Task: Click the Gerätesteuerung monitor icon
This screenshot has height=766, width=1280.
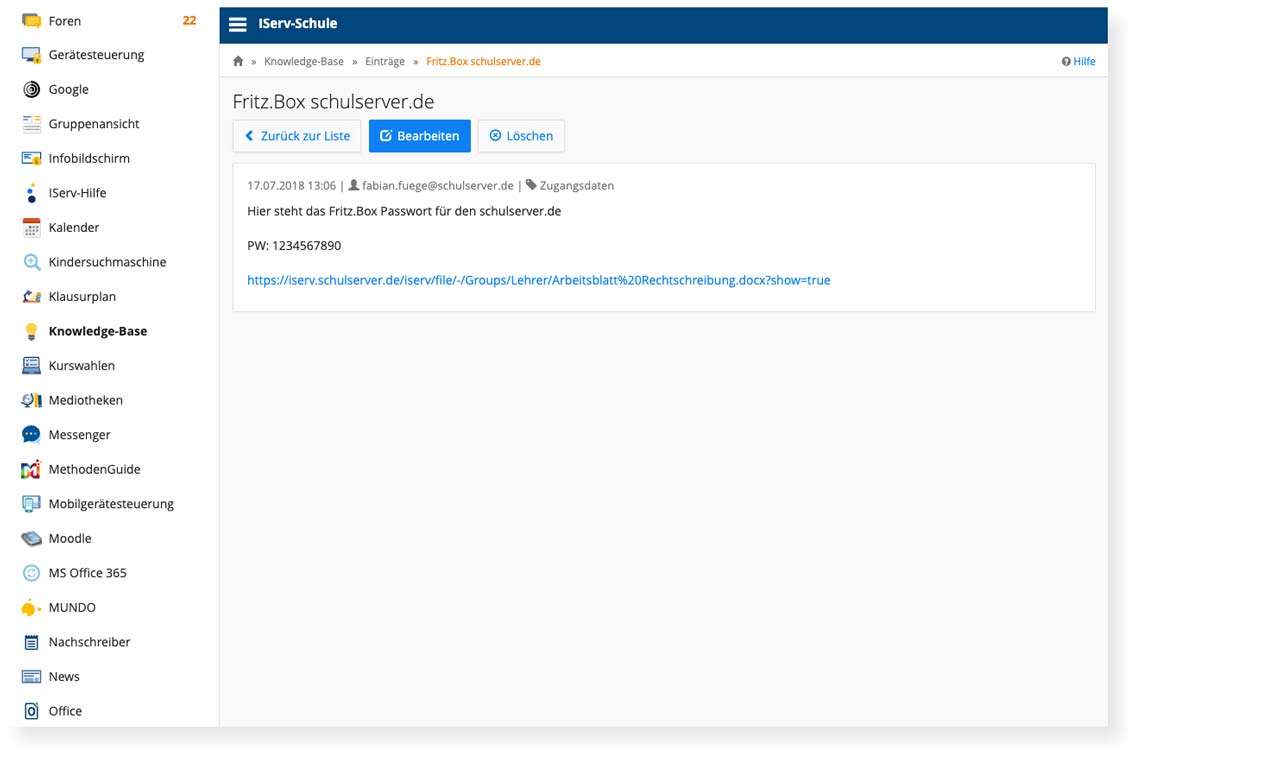Action: pyautogui.click(x=31, y=55)
